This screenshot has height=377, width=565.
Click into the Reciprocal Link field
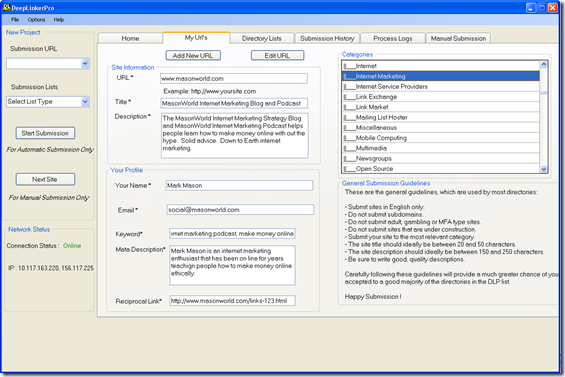tap(232, 301)
